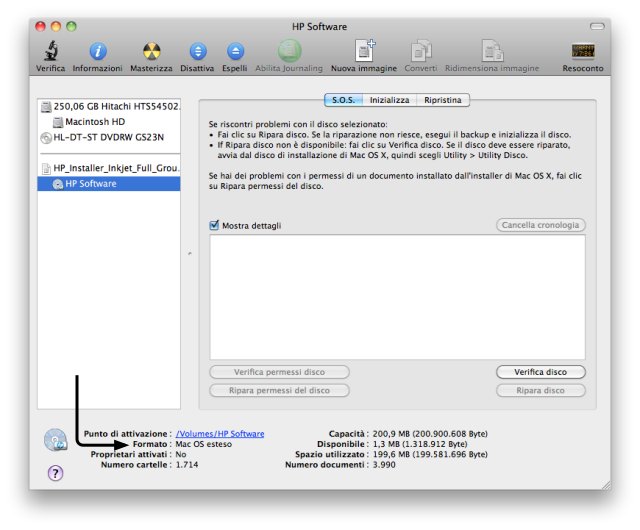
Task: Click the Converti toolbar icon
Action: [x=421, y=51]
